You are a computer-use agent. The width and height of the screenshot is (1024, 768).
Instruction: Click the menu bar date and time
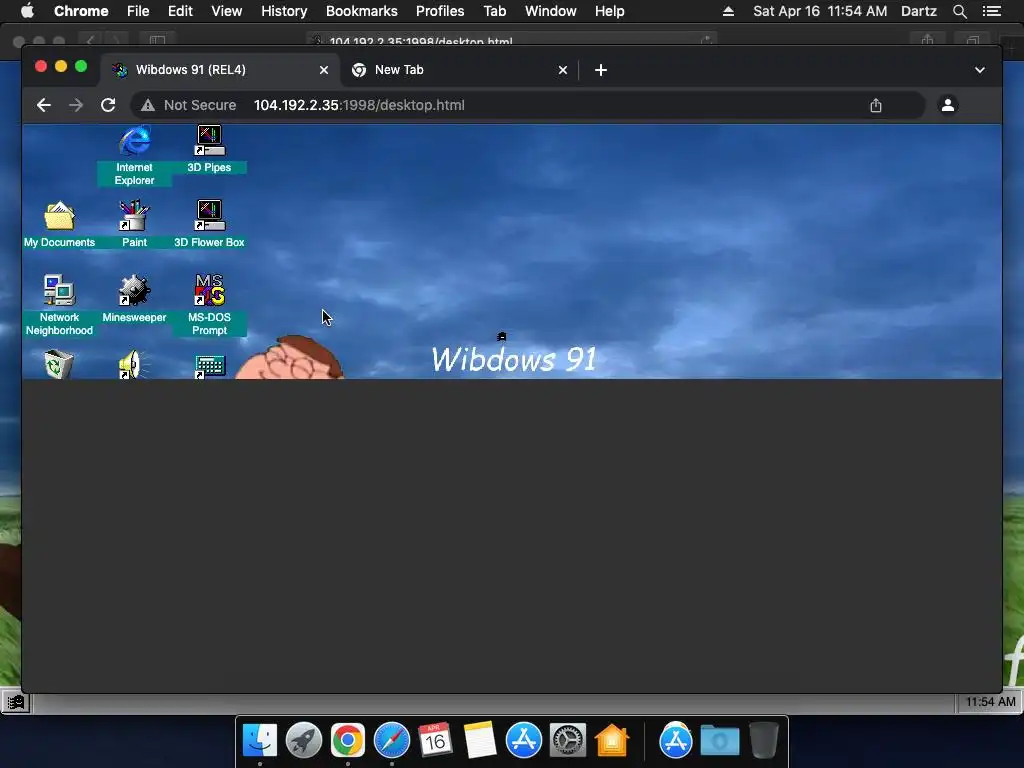click(x=820, y=11)
